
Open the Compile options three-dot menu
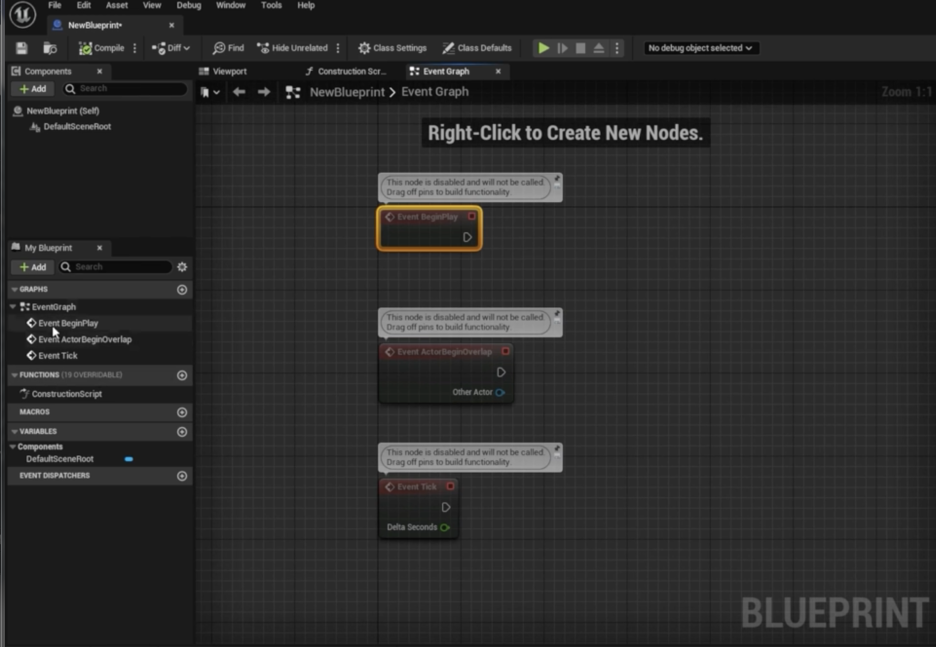point(135,48)
